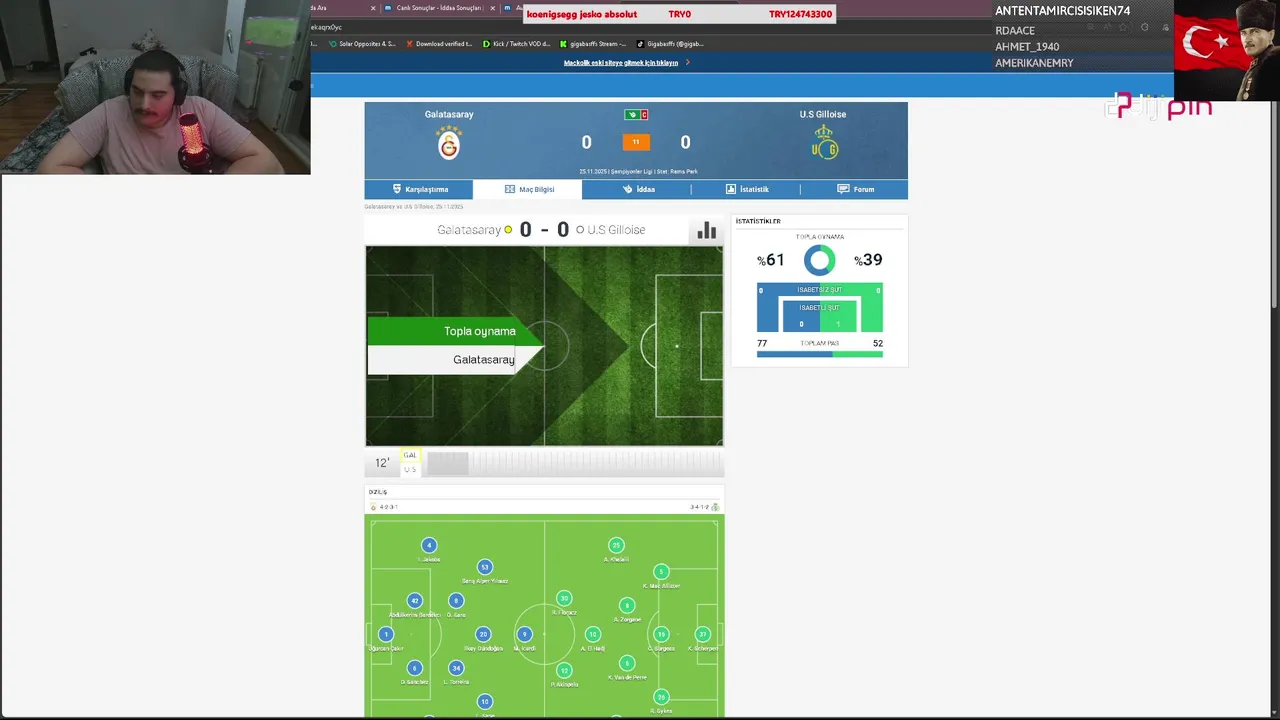Select player 25 A. Khalaili
Screen dimensions: 1280x720
coord(616,545)
